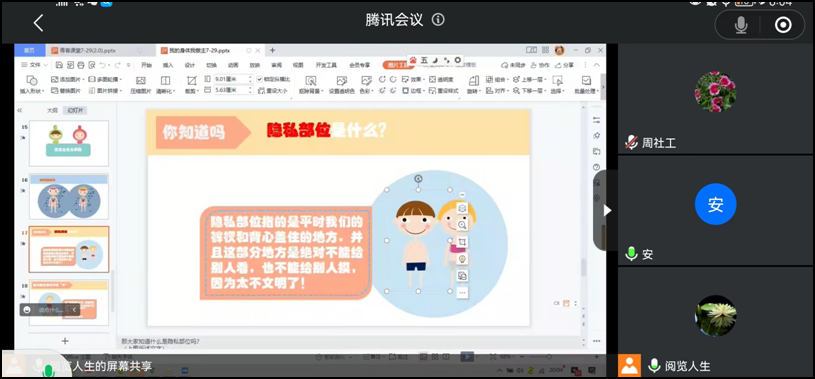Switch to 青春课堂7-29(2.0).pptx document tab
The width and height of the screenshot is (815, 379).
click(x=88, y=50)
